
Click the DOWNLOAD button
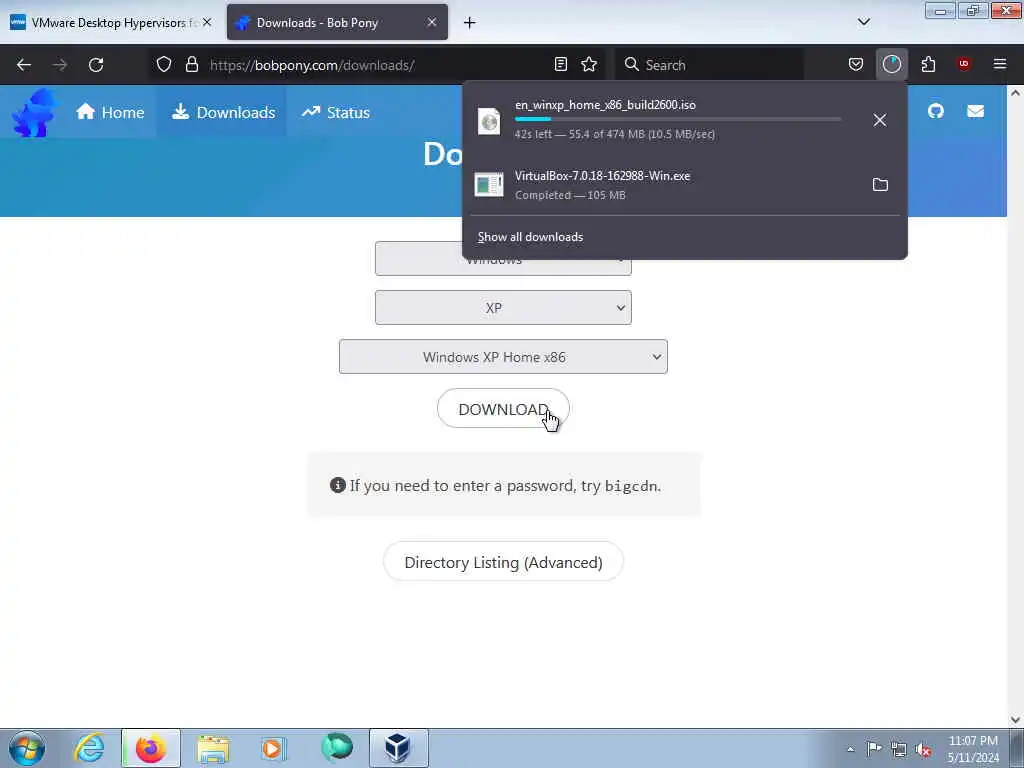[x=503, y=409]
